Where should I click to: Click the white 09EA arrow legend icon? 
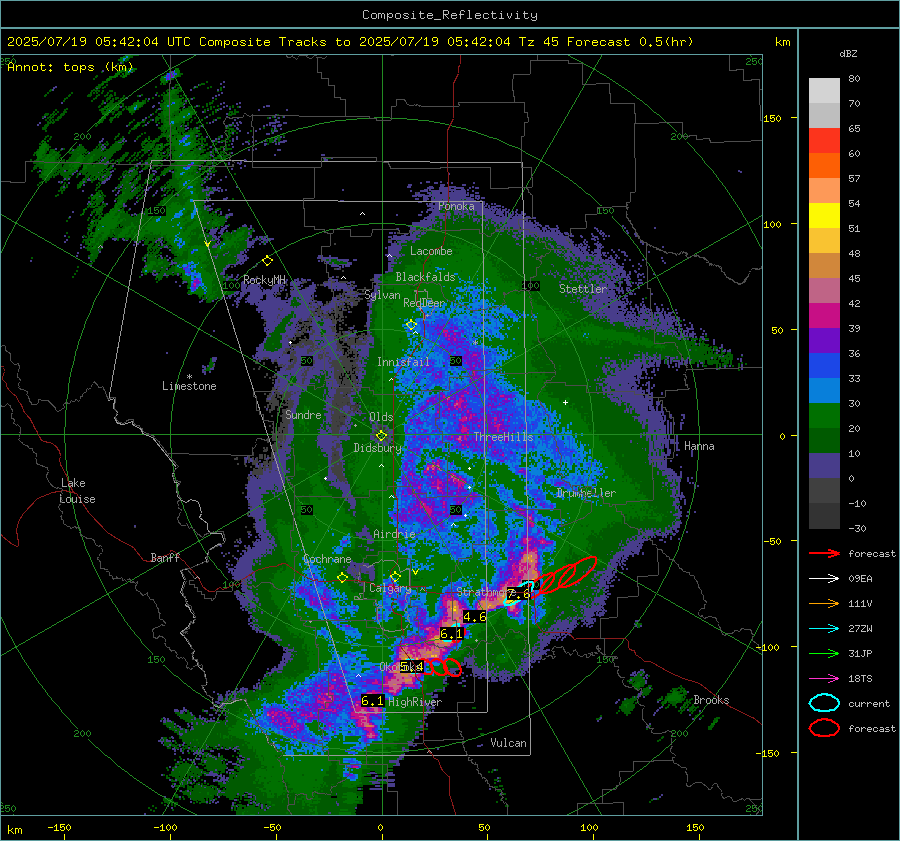[824, 579]
